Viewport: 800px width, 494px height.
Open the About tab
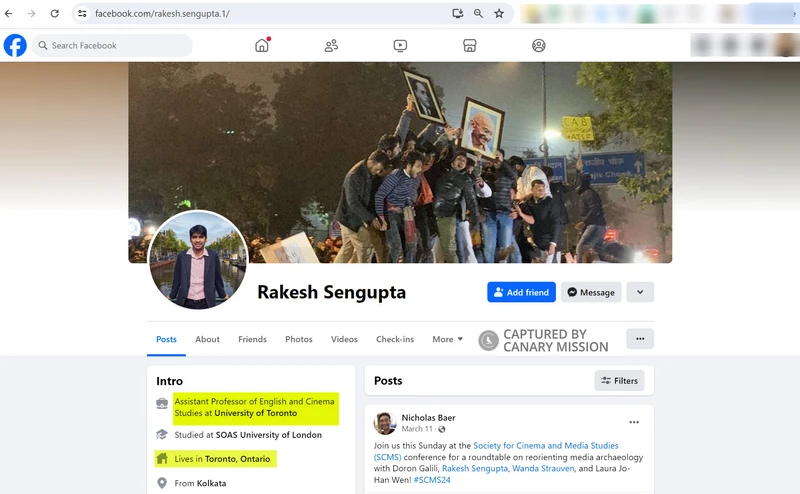point(207,339)
